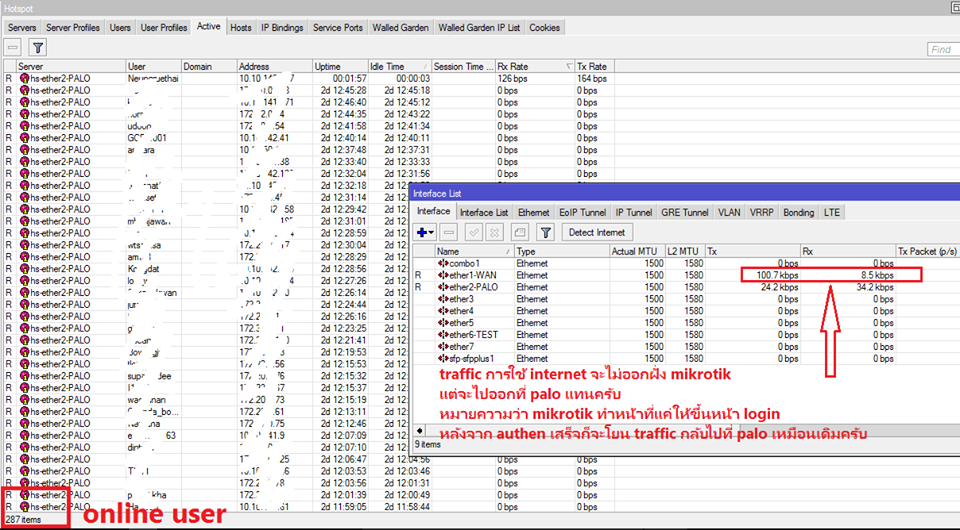Screen dimensions: 960x530
Task: Select the VLAN tab in Interface List
Action: [x=729, y=212]
